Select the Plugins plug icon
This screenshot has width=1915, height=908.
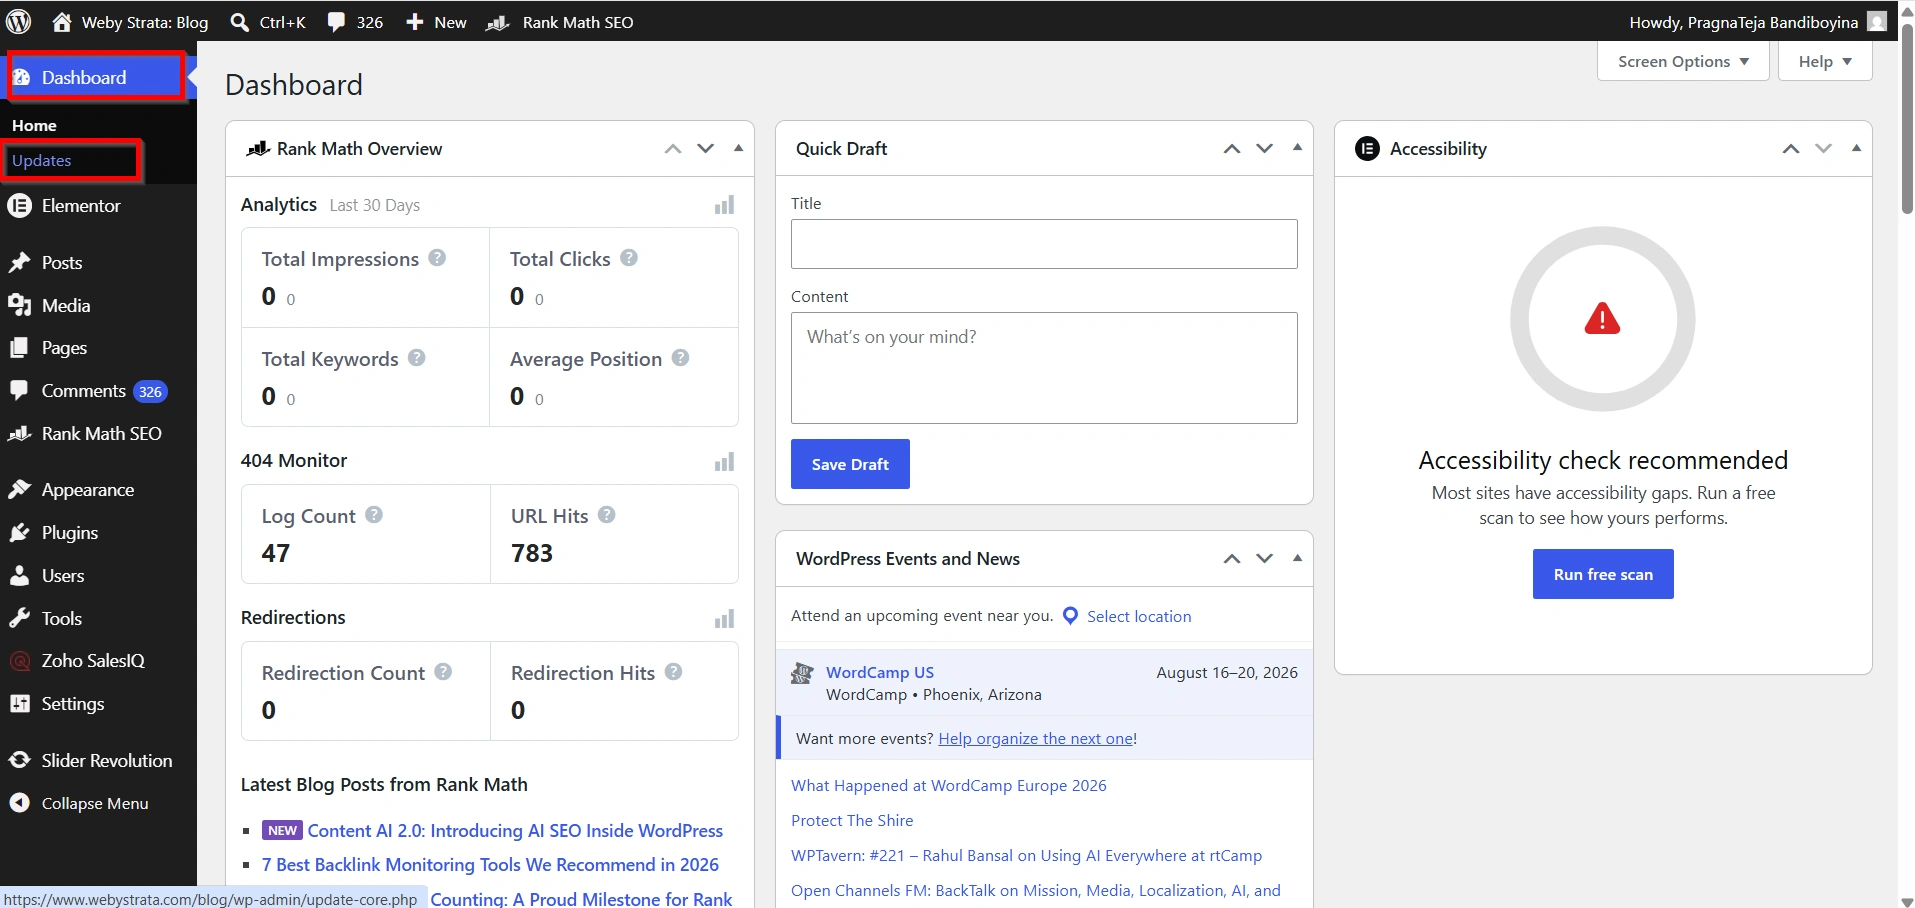[x=19, y=533]
